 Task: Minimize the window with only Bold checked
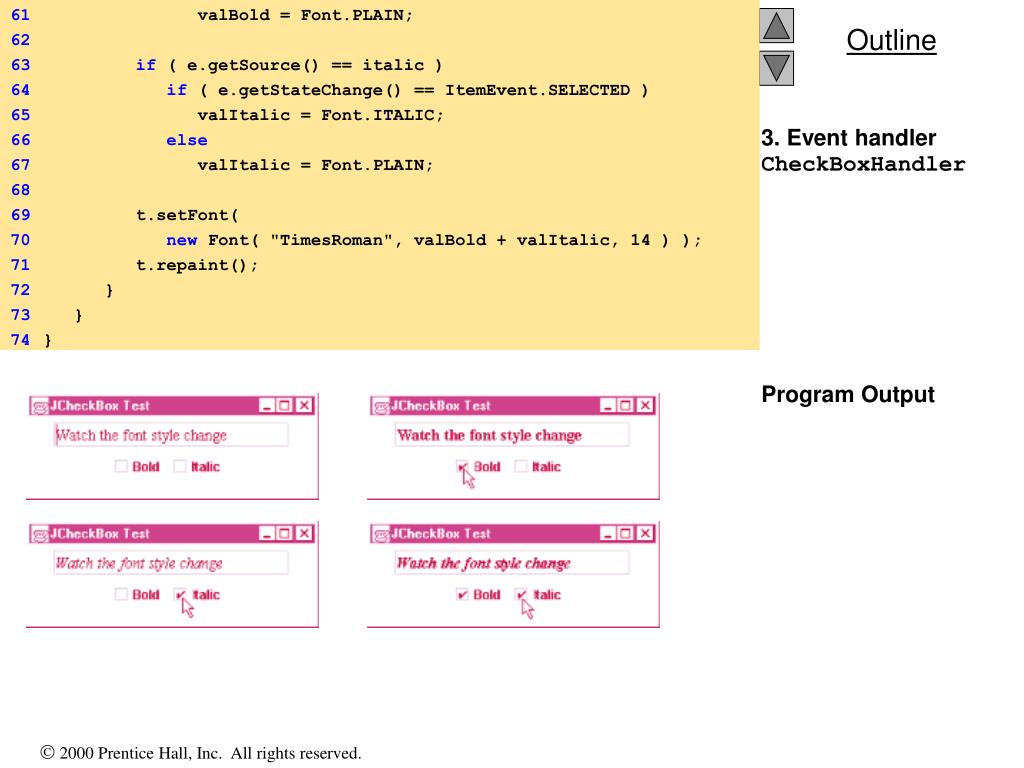pos(607,406)
